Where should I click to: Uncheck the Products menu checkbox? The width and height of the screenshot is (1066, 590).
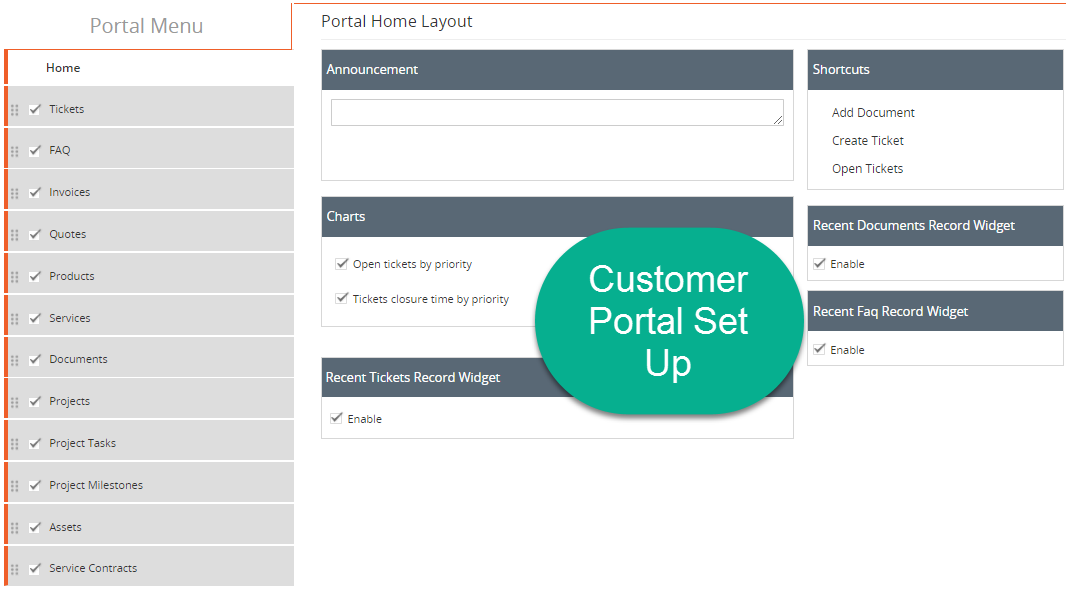pyautogui.click(x=35, y=276)
